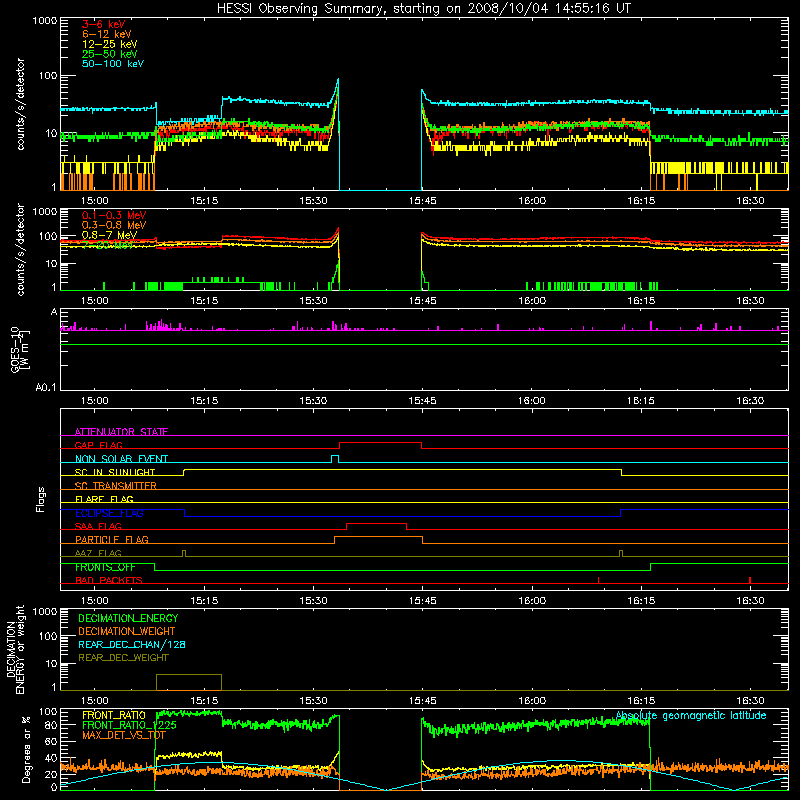This screenshot has width=800, height=800.
Task: Click the GAP_FLAG label
Action: (x=98, y=445)
